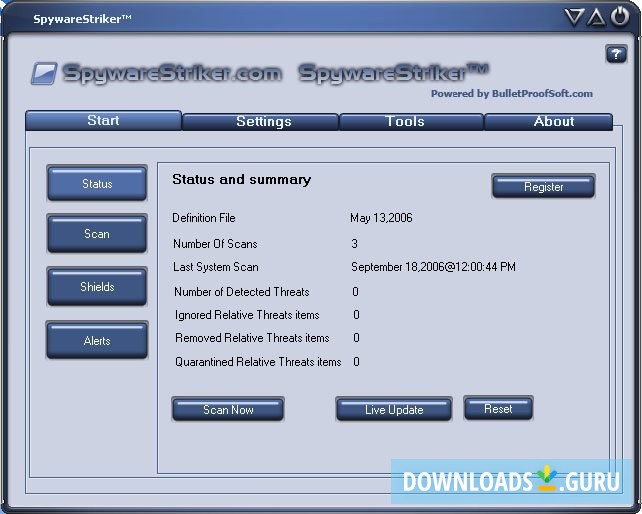Image resolution: width=642 pixels, height=514 pixels.
Task: Click the Quarantined Relative Threats value 0
Action: tap(356, 362)
